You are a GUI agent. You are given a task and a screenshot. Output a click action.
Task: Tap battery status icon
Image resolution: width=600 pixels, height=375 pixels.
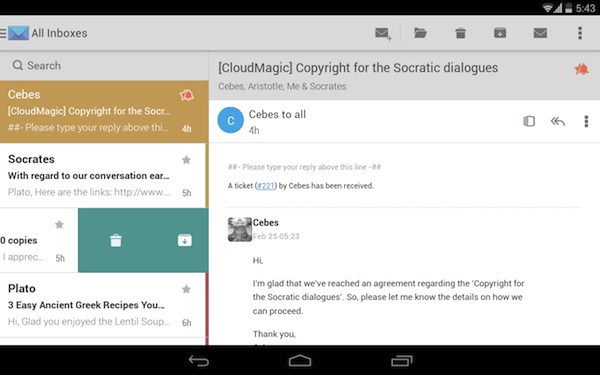pos(569,8)
